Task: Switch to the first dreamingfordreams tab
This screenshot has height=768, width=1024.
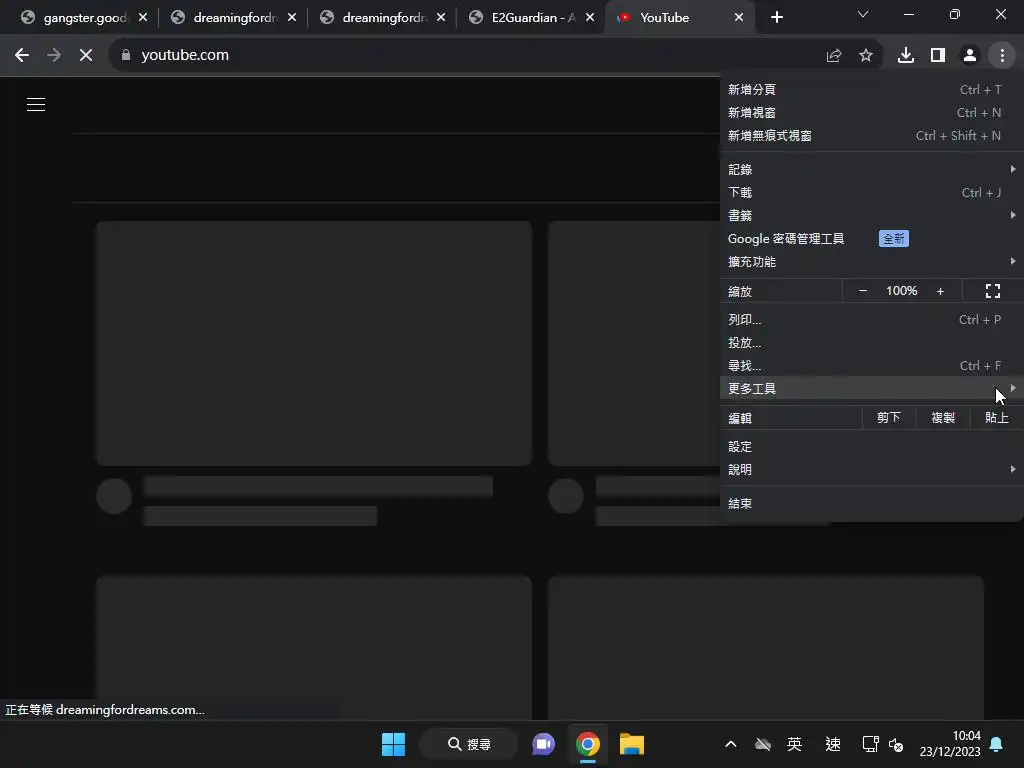Action: click(232, 18)
